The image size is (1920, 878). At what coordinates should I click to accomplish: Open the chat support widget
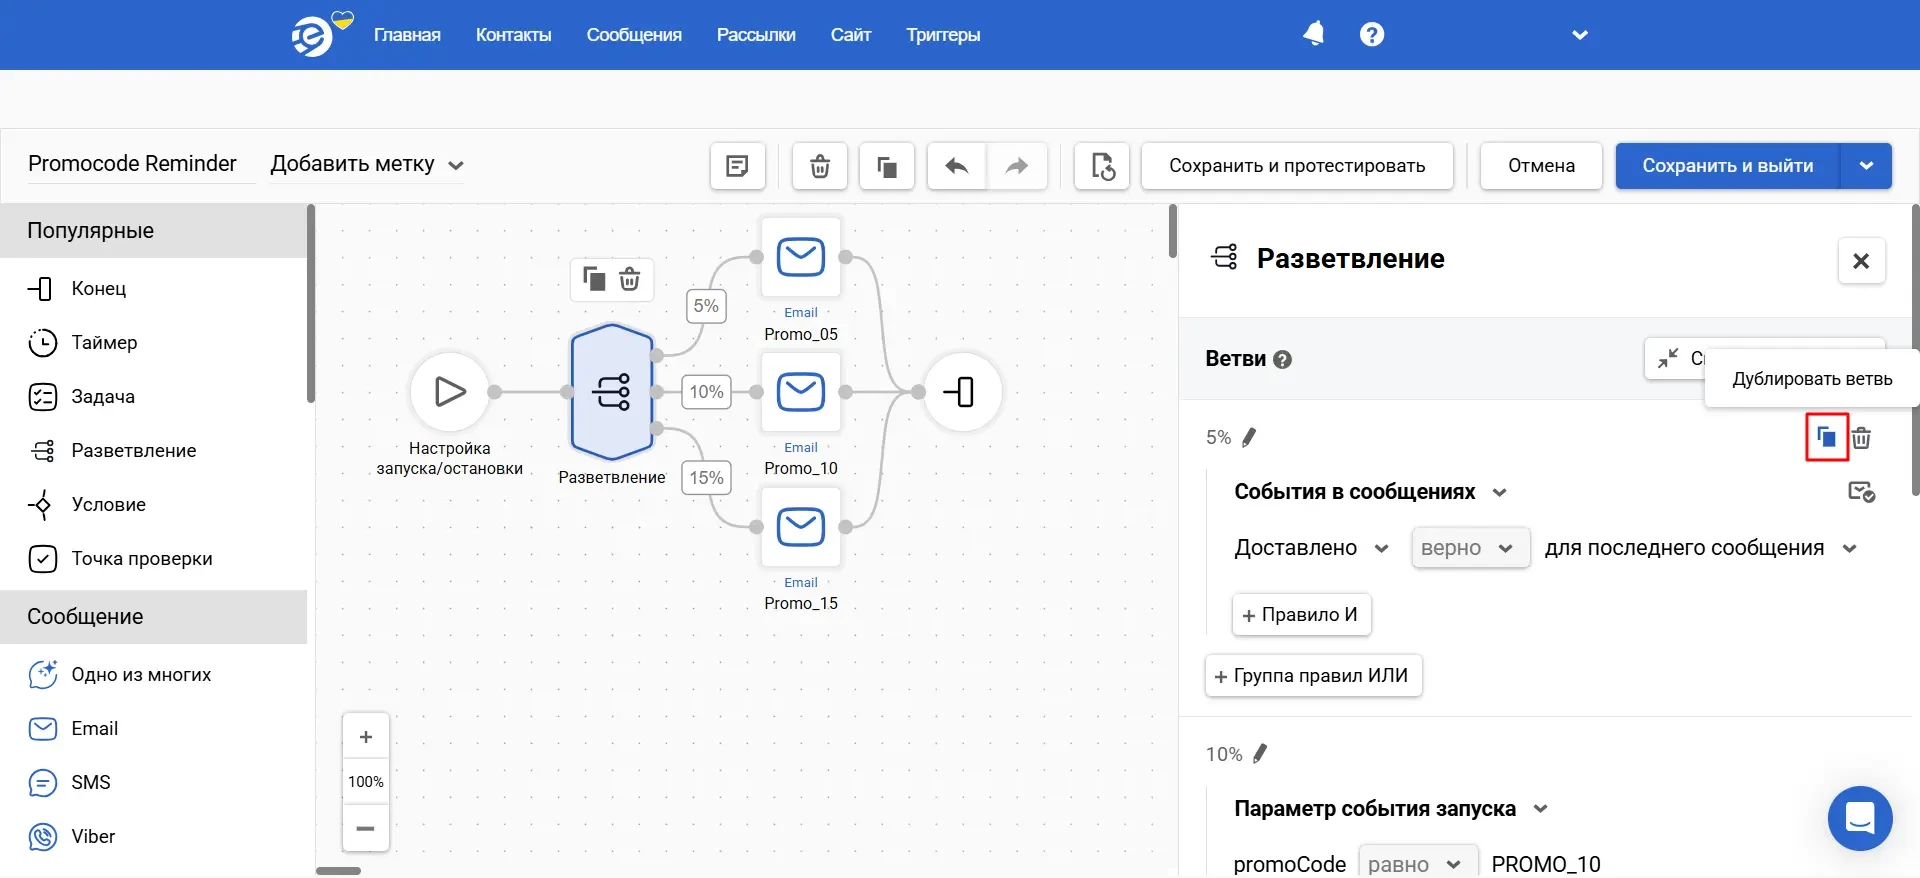(x=1859, y=818)
